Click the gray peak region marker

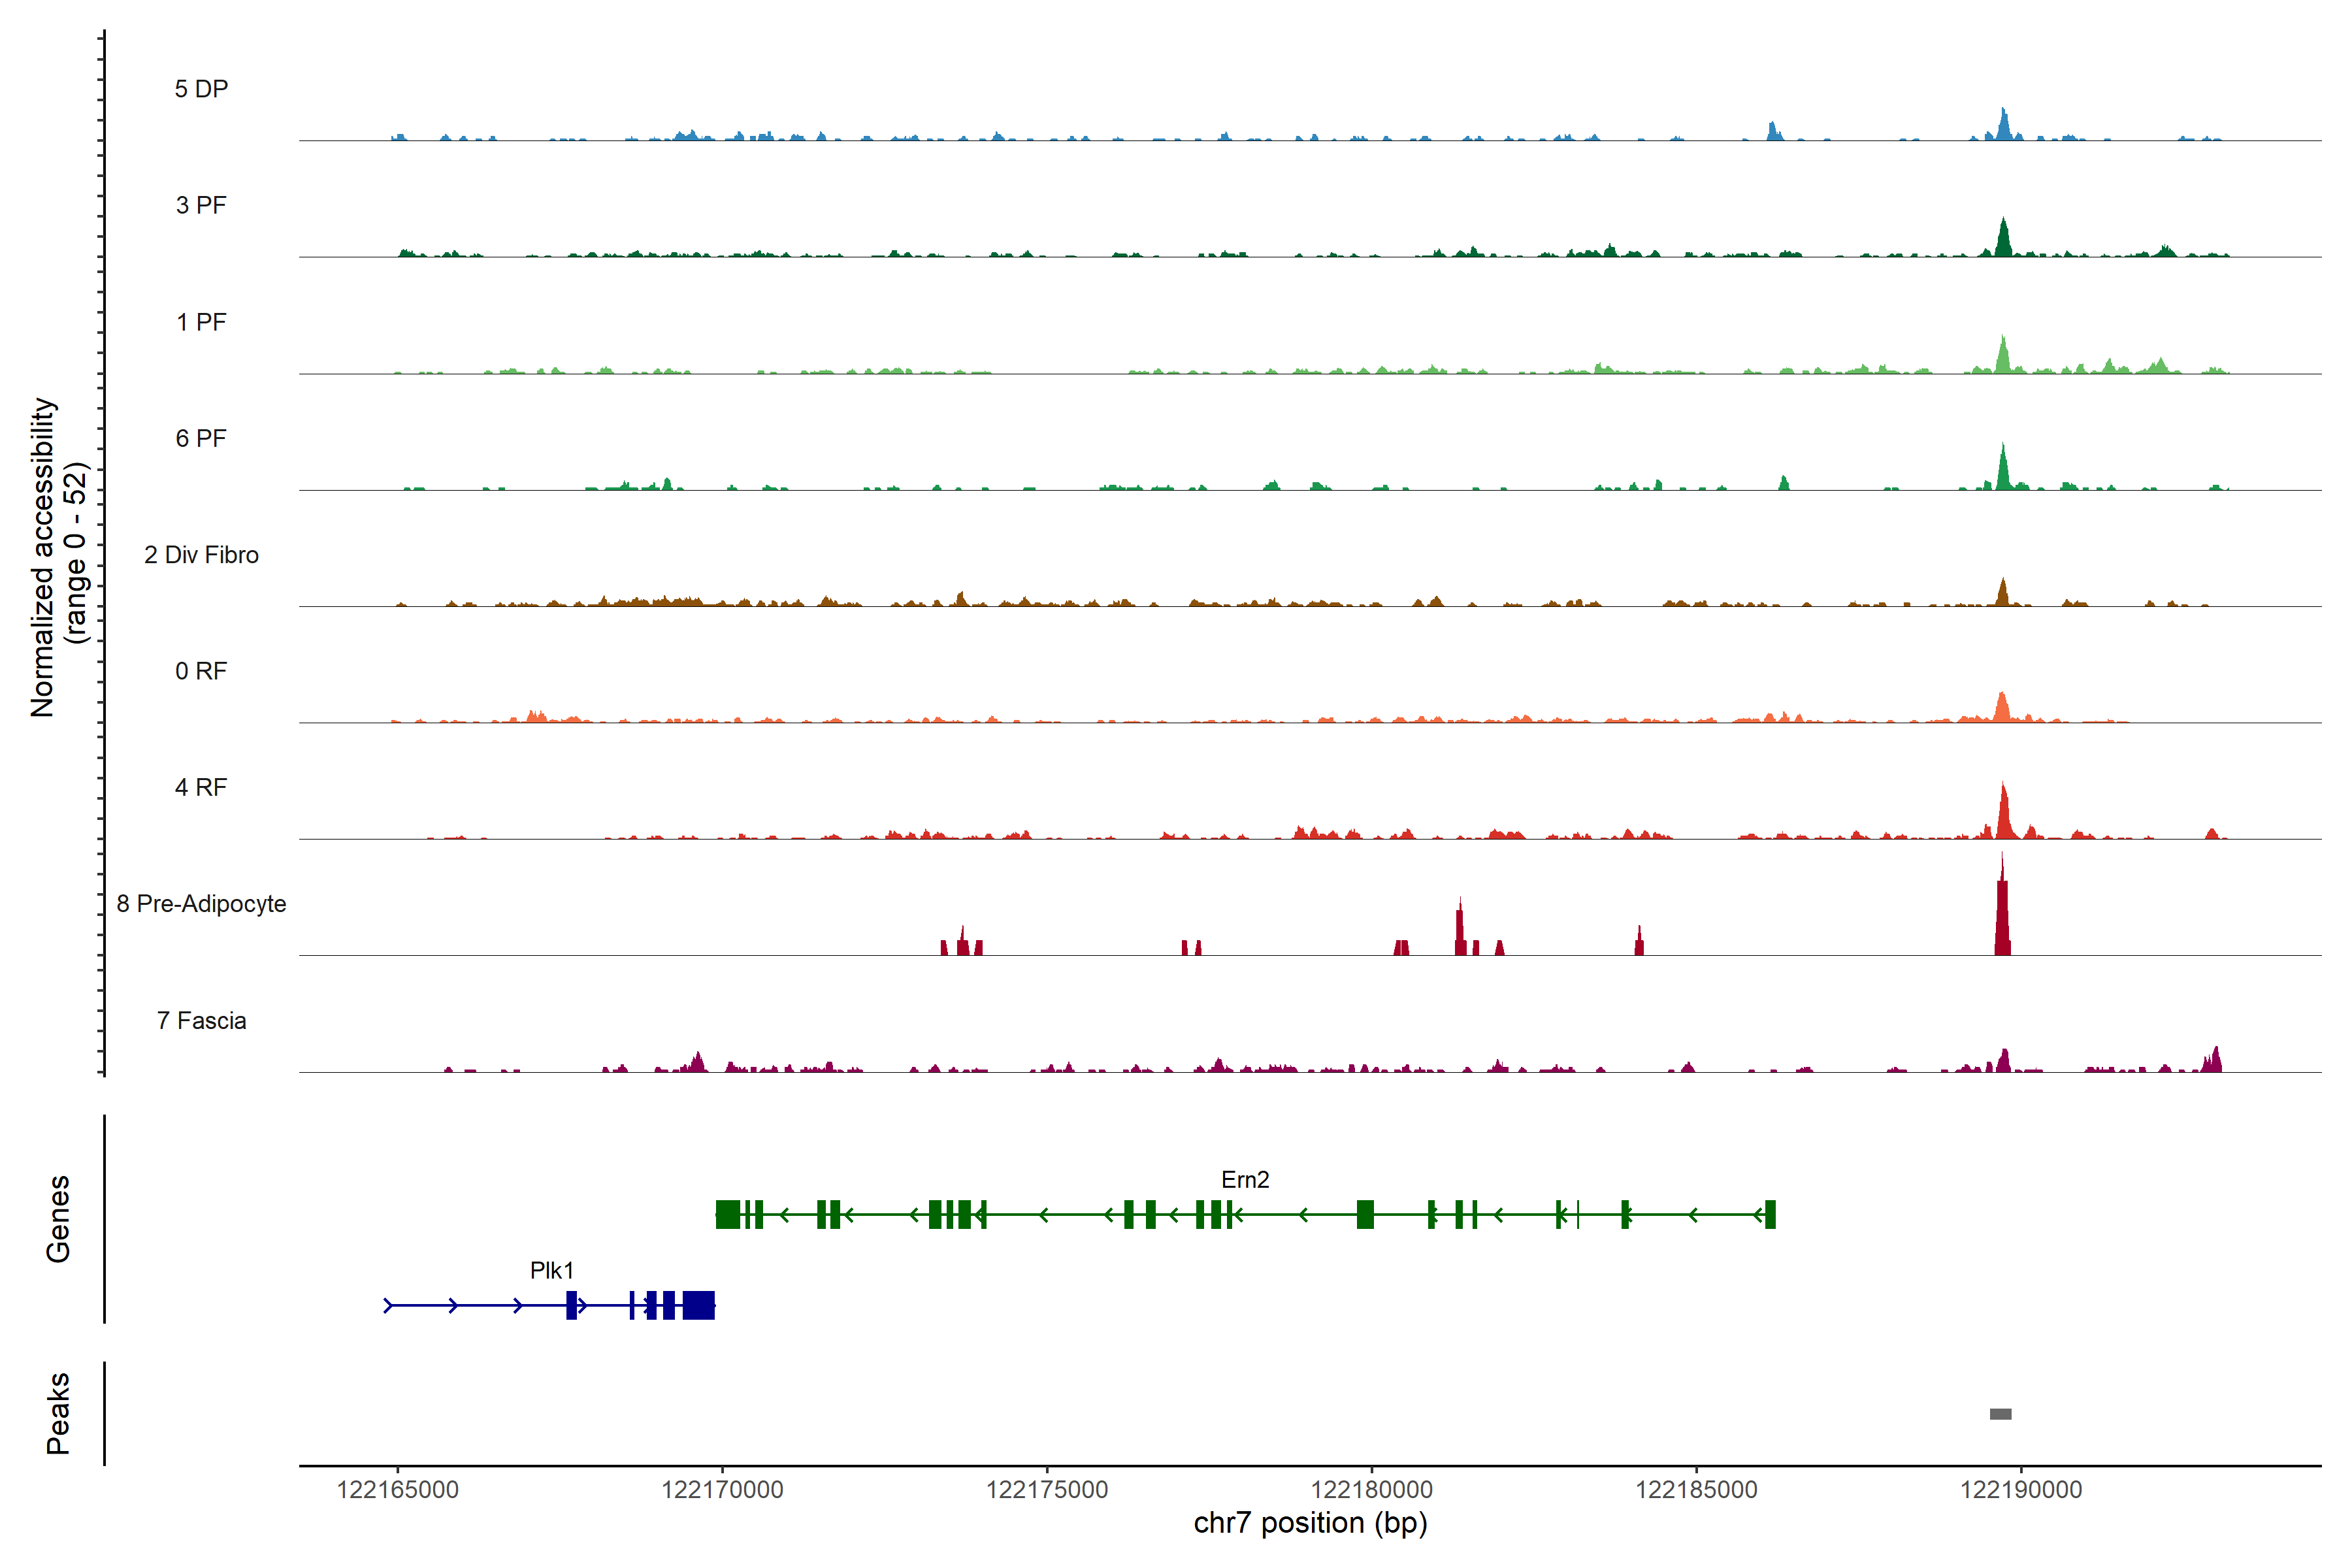coord(2000,1414)
